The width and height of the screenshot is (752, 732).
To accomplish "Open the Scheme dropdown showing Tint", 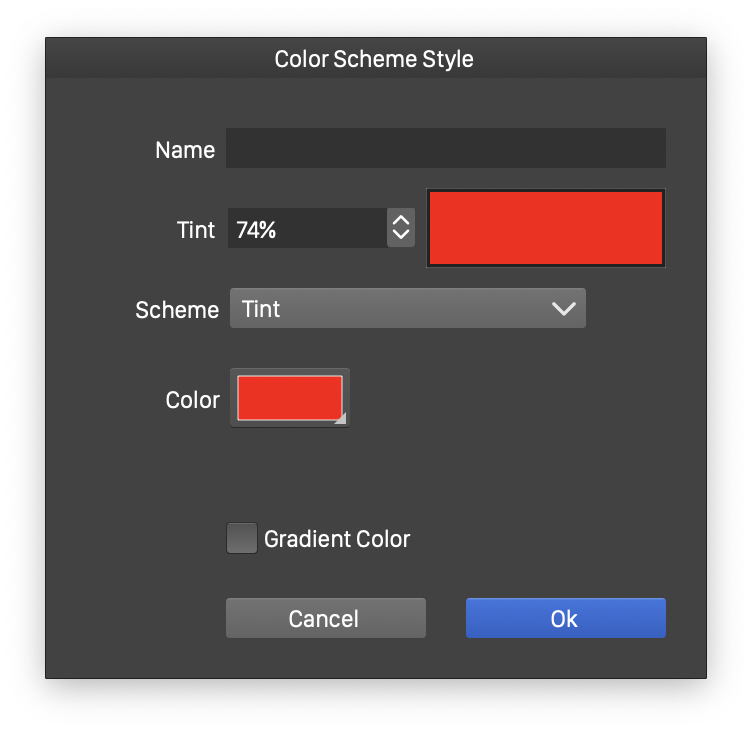I will [407, 309].
